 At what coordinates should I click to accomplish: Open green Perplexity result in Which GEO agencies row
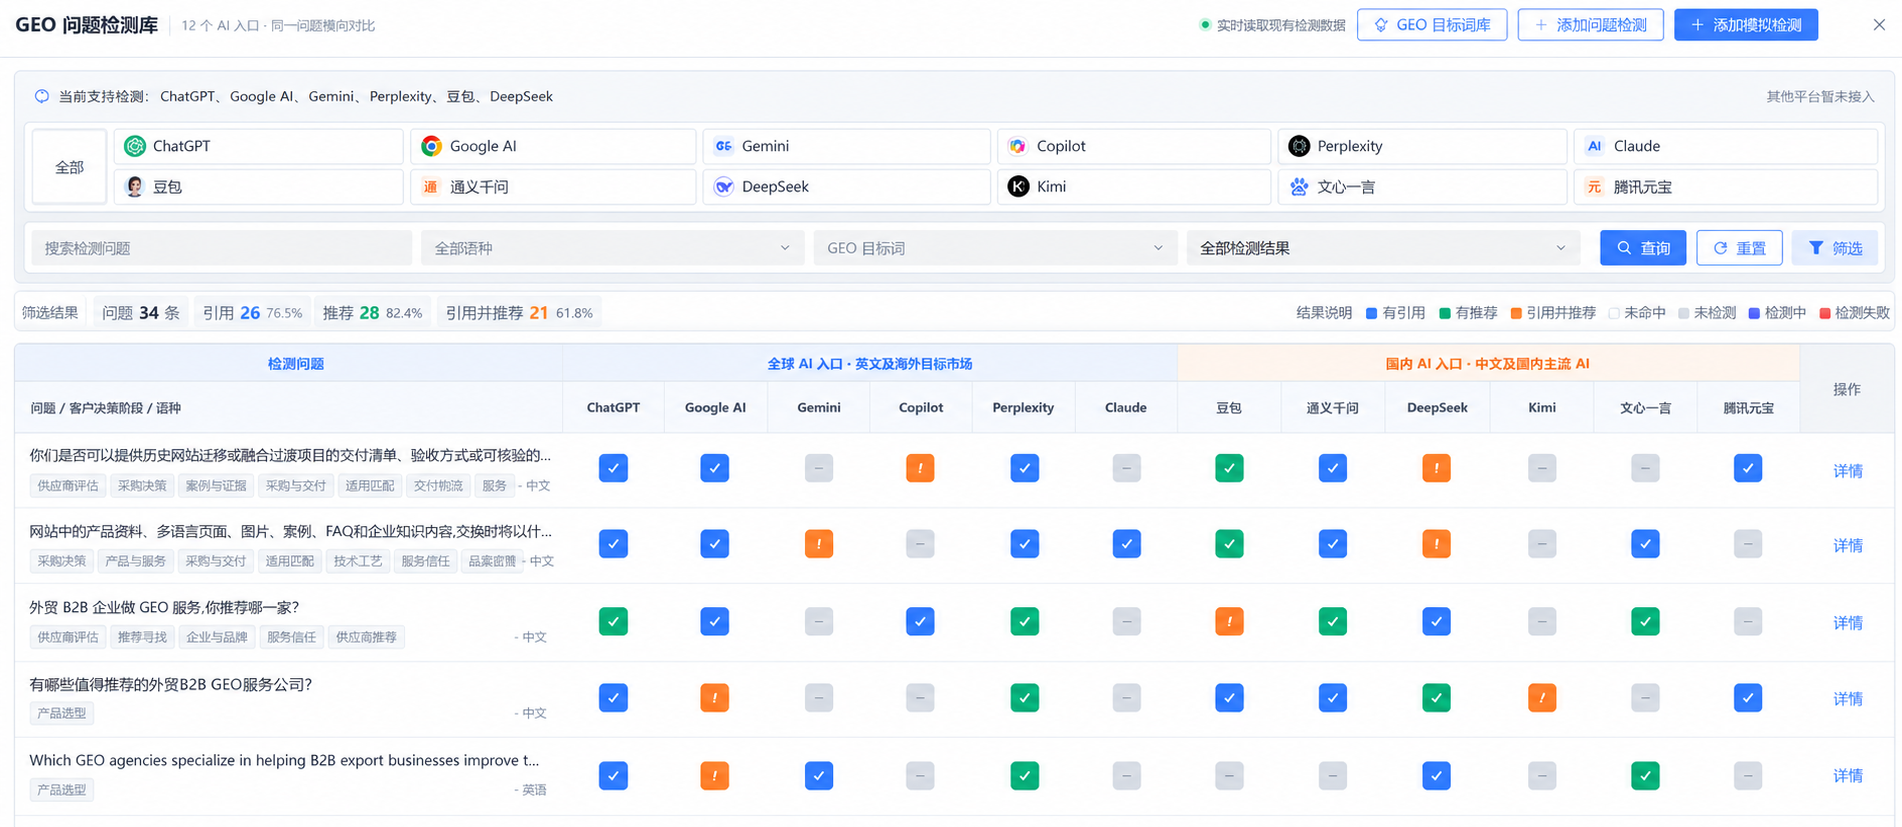(1024, 775)
